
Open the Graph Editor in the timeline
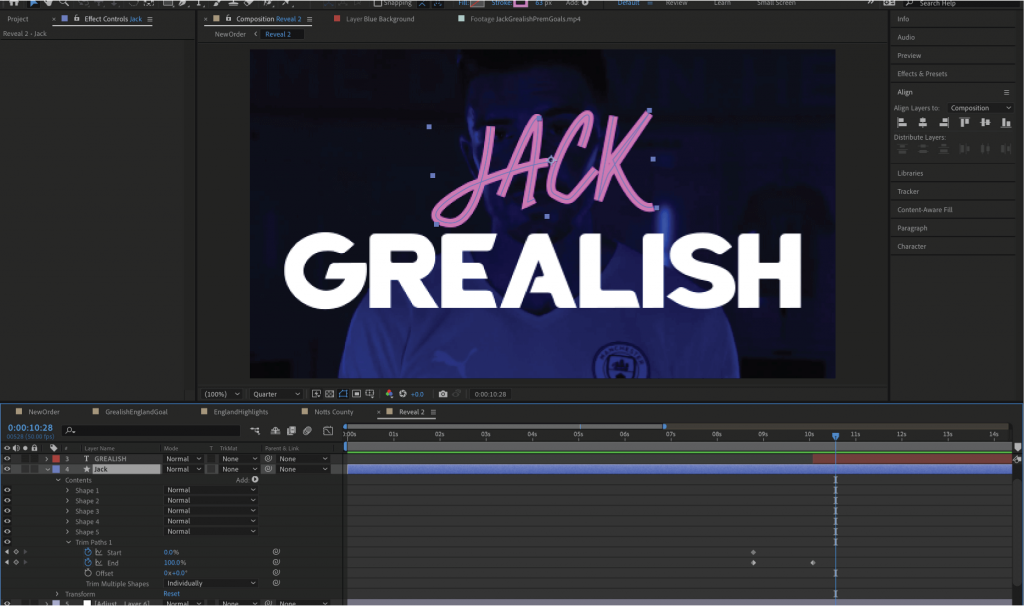pyautogui.click(x=327, y=430)
